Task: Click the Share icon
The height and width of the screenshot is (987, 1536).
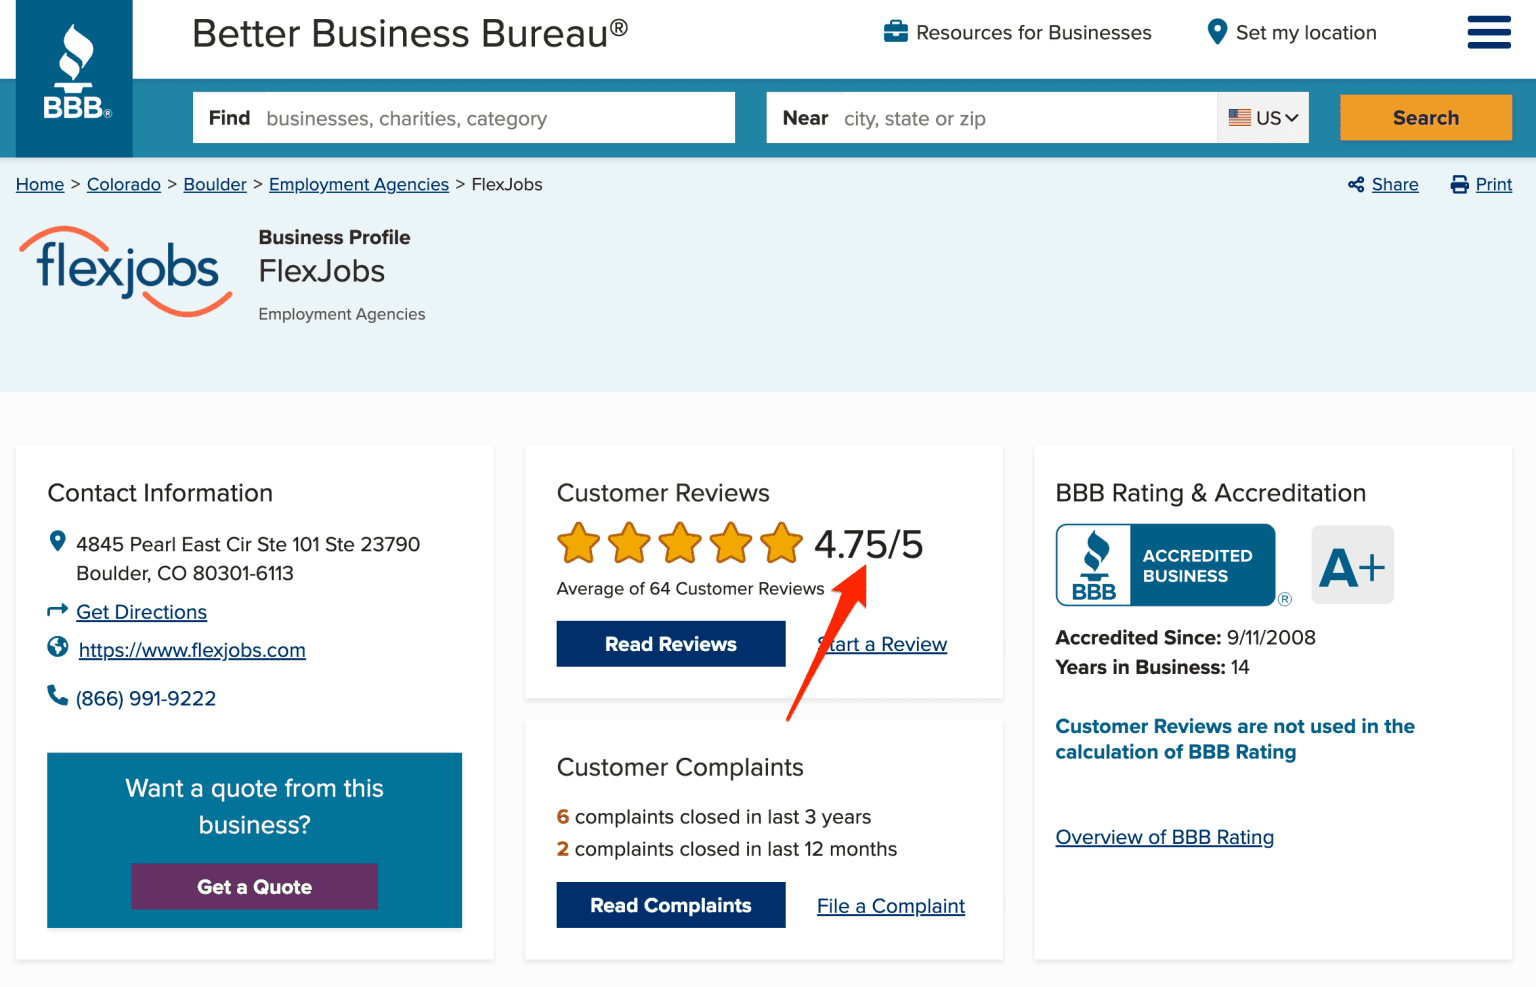Action: 1356,184
